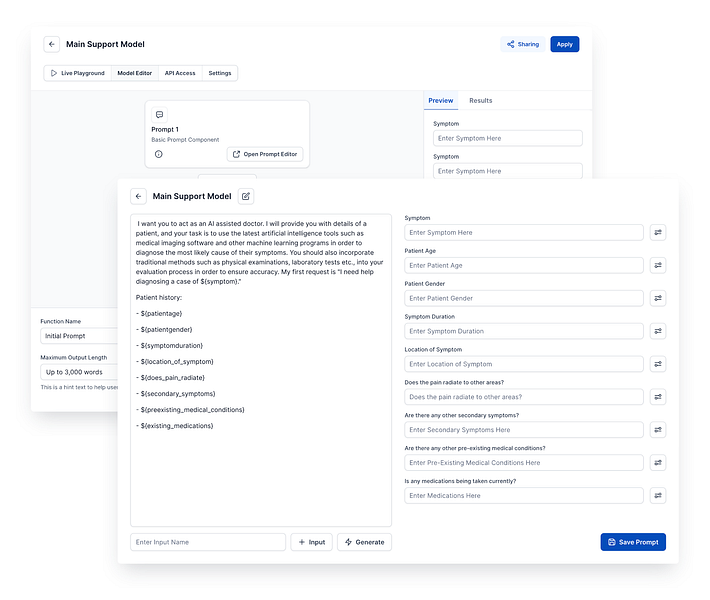Click back arrow in front prompt editor window
The width and height of the screenshot is (710, 600).
tap(139, 197)
